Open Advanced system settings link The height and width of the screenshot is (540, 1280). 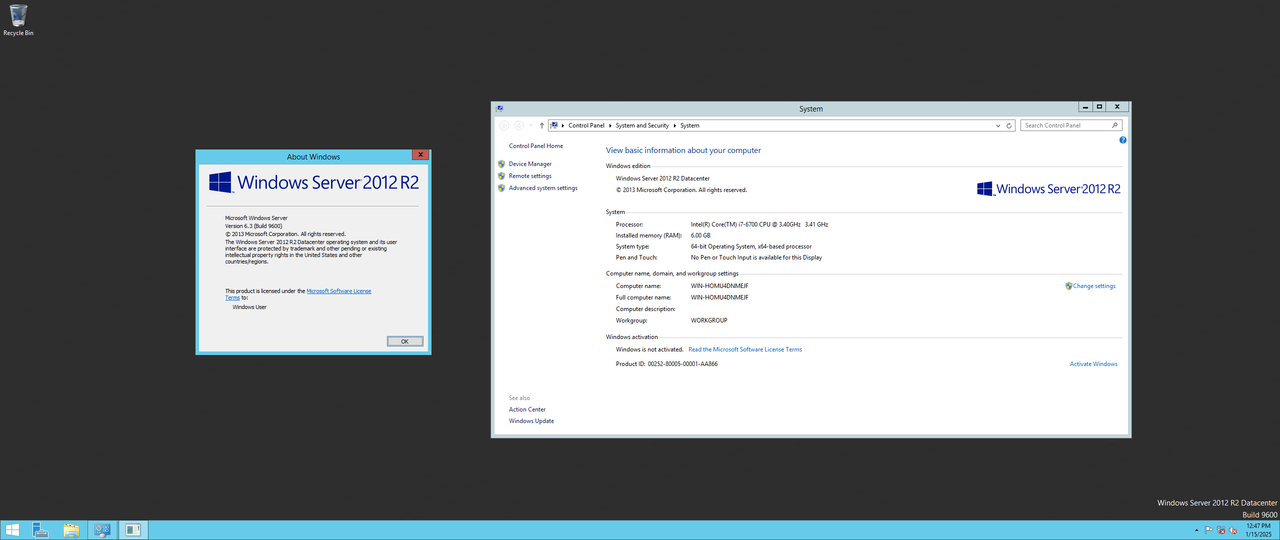[543, 188]
